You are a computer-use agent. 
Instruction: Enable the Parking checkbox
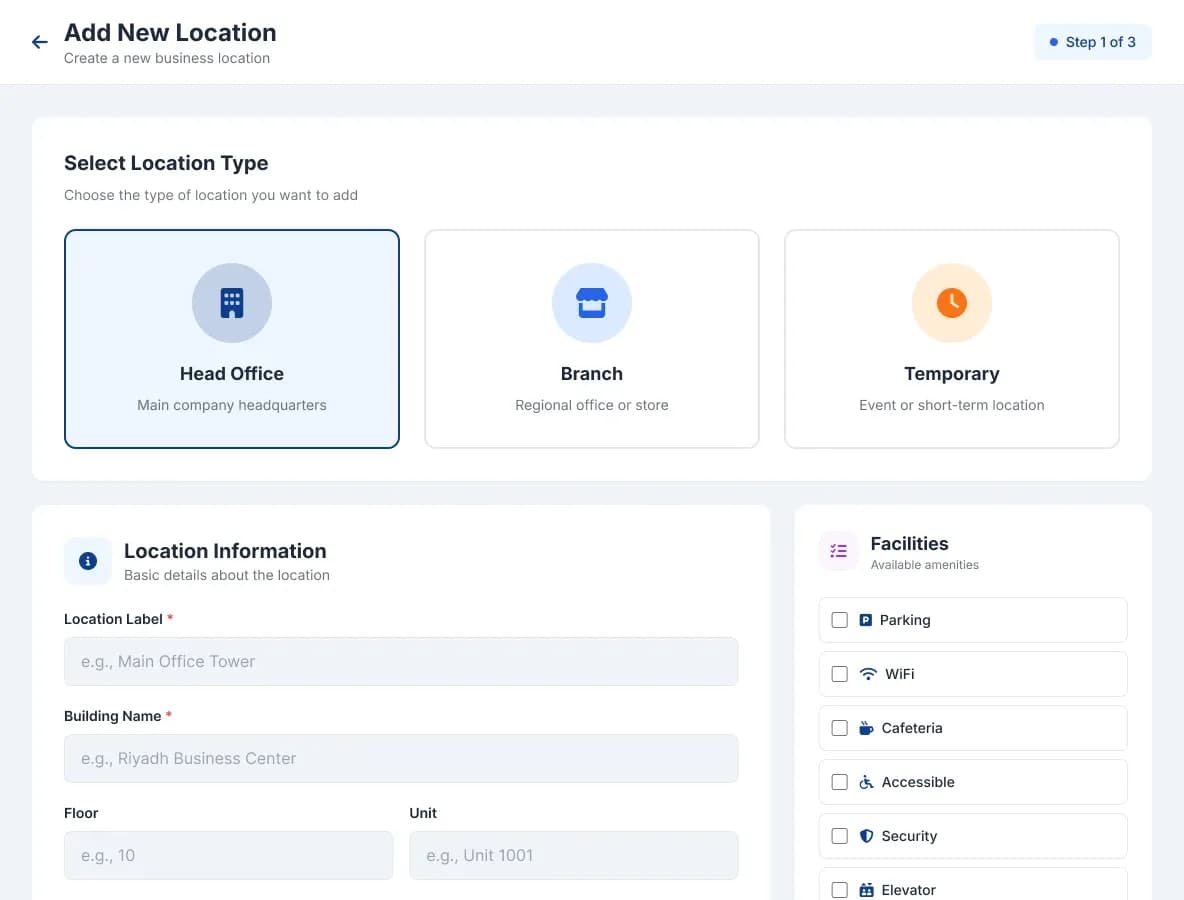click(839, 620)
